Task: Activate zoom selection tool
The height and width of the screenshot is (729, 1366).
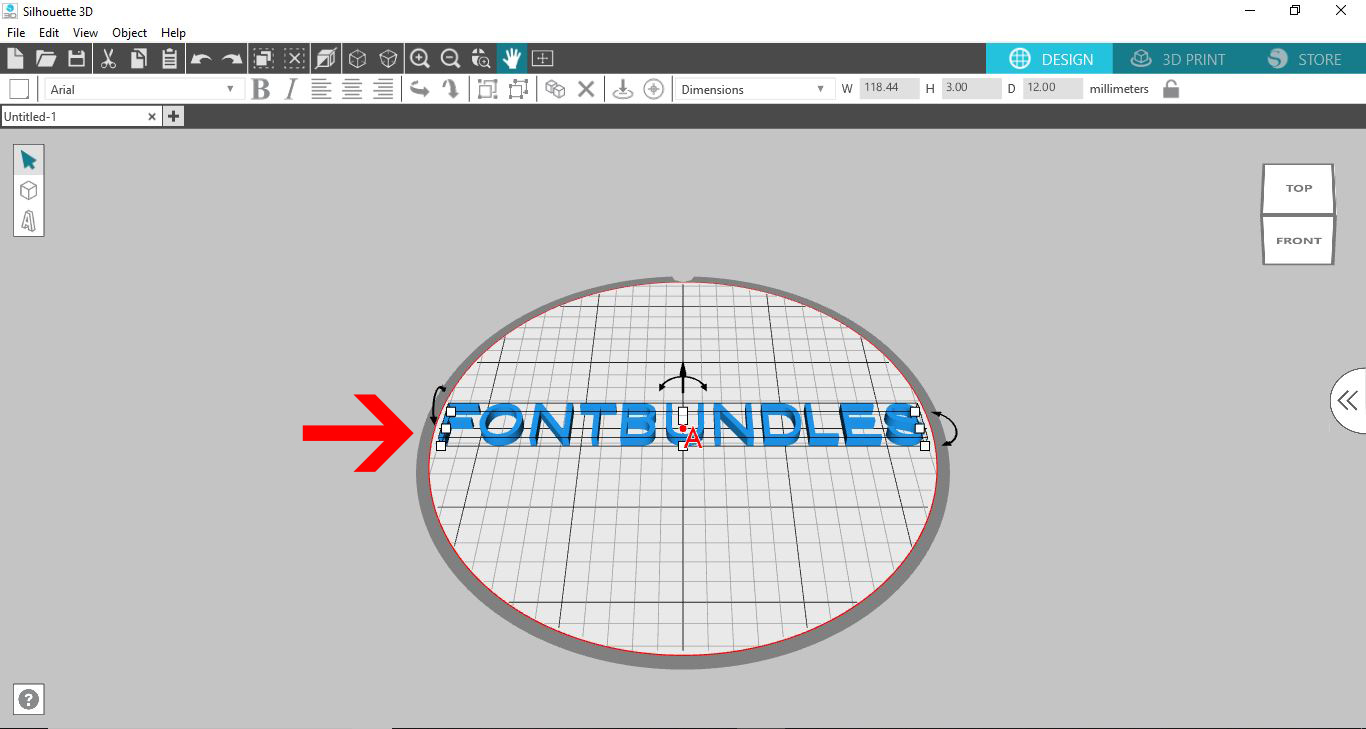Action: [482, 58]
